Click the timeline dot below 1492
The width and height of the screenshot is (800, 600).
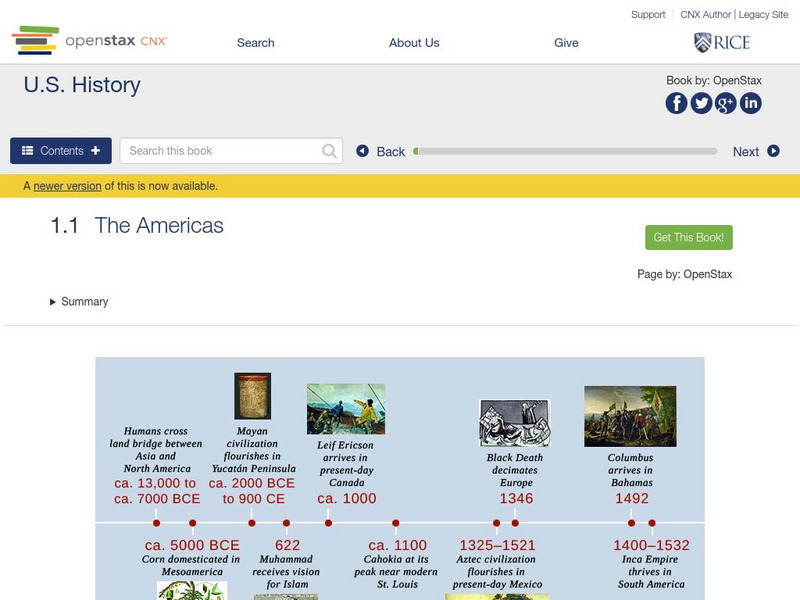point(632,523)
